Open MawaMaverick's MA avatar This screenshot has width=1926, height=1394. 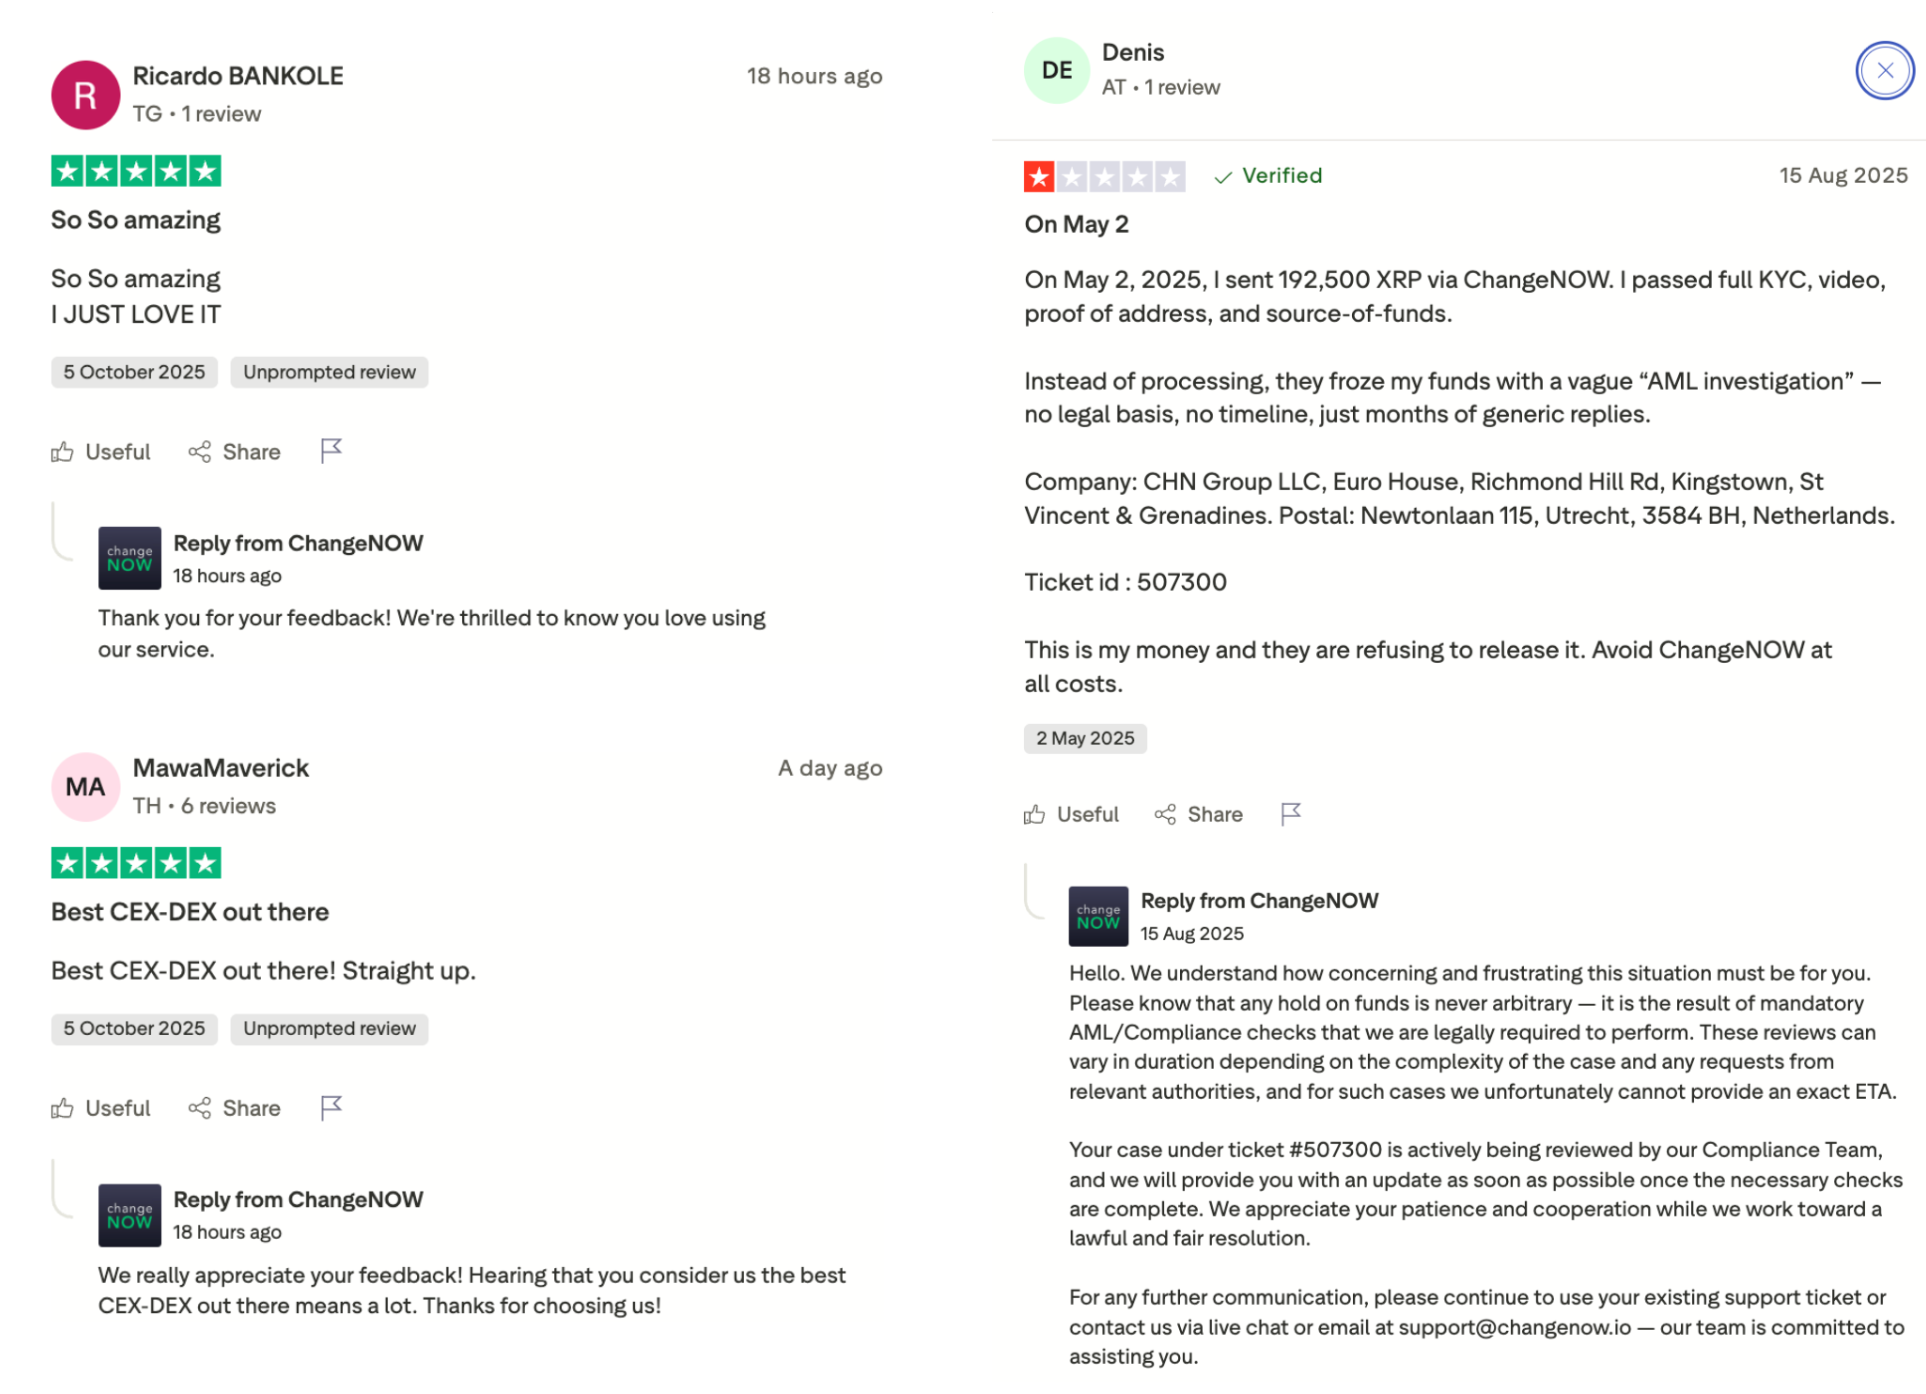click(86, 787)
